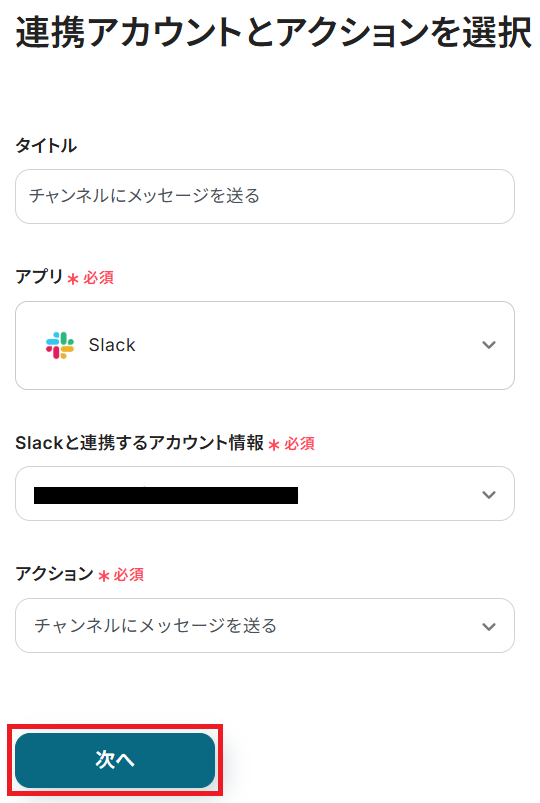This screenshot has height=803, width=540.
Task: Click the Slack logo icon
Action: pos(60,345)
